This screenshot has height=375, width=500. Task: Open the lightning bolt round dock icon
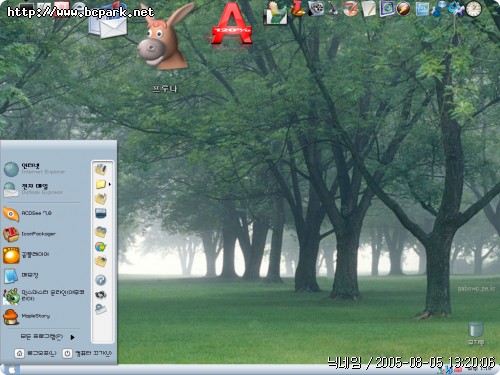tap(403, 9)
